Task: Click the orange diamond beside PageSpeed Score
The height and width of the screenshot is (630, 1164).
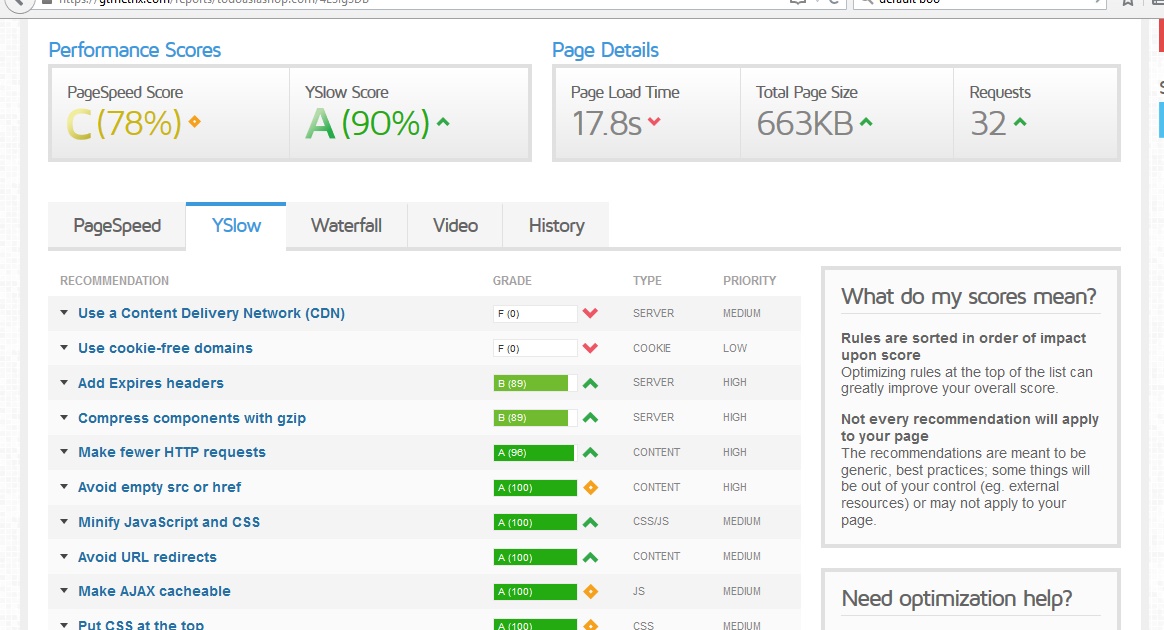Action: point(194,122)
